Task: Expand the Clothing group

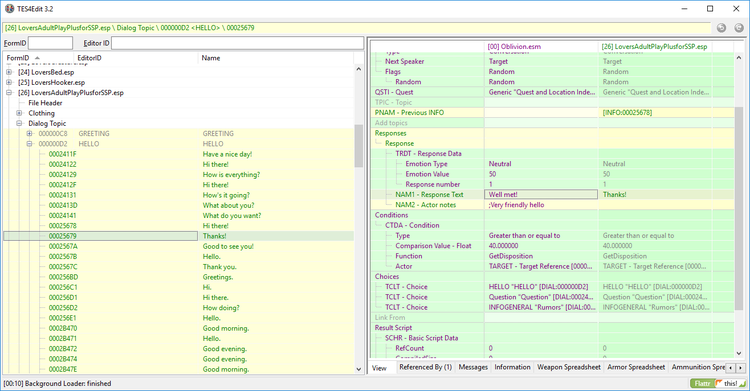Action: pyautogui.click(x=19, y=113)
